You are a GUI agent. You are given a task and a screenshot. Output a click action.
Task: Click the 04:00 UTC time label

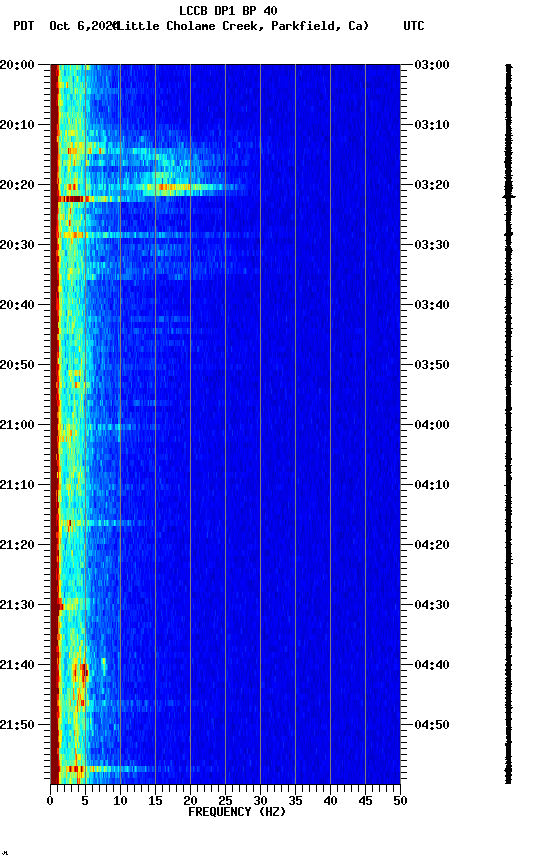pos(432,425)
